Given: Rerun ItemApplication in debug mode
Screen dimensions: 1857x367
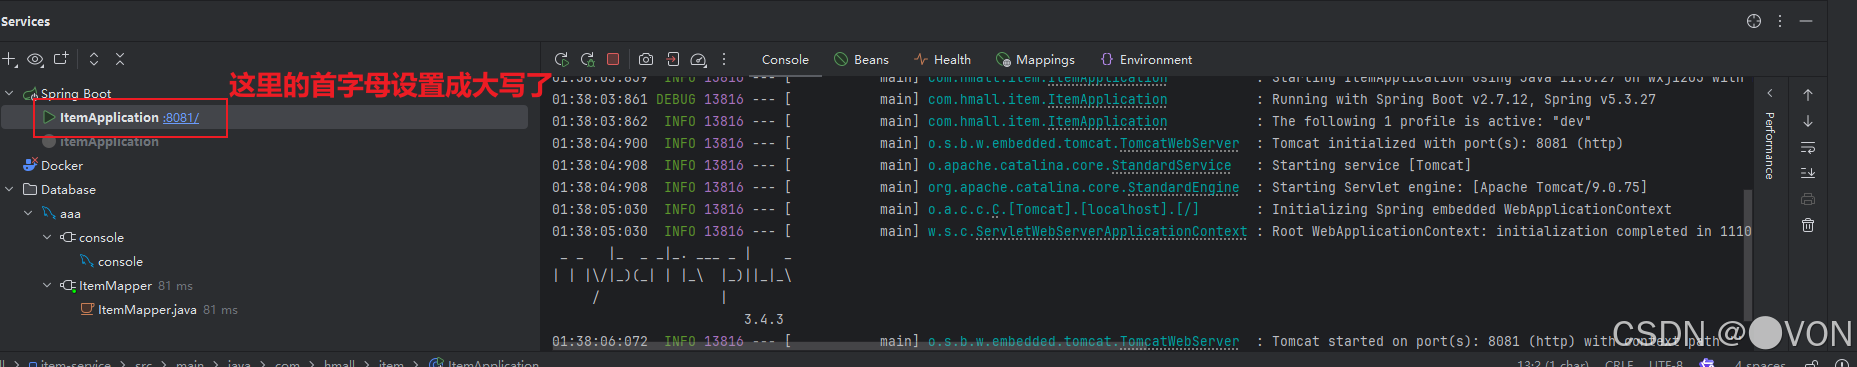Looking at the screenshot, I should pyautogui.click(x=587, y=59).
